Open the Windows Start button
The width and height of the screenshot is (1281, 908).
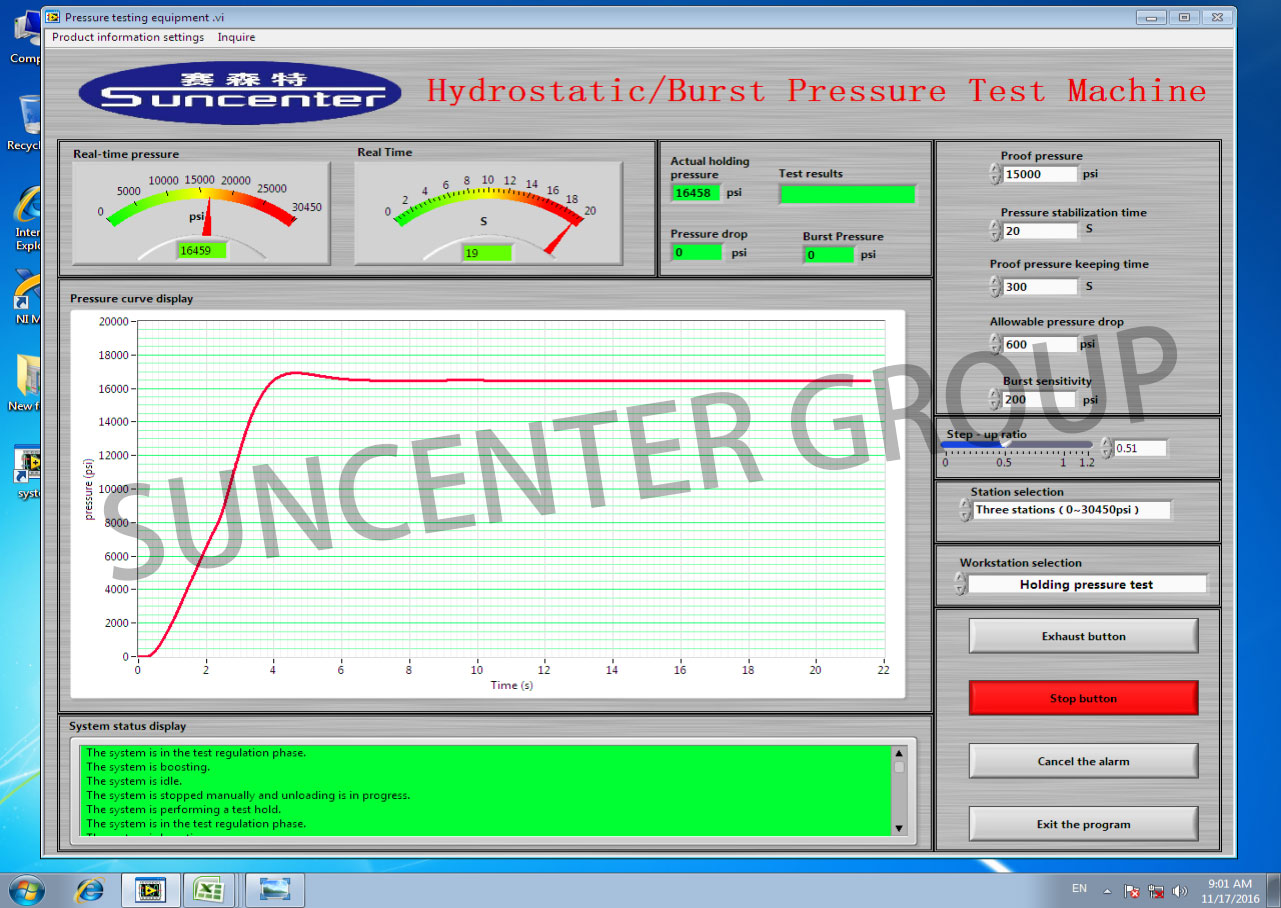pos(26,889)
